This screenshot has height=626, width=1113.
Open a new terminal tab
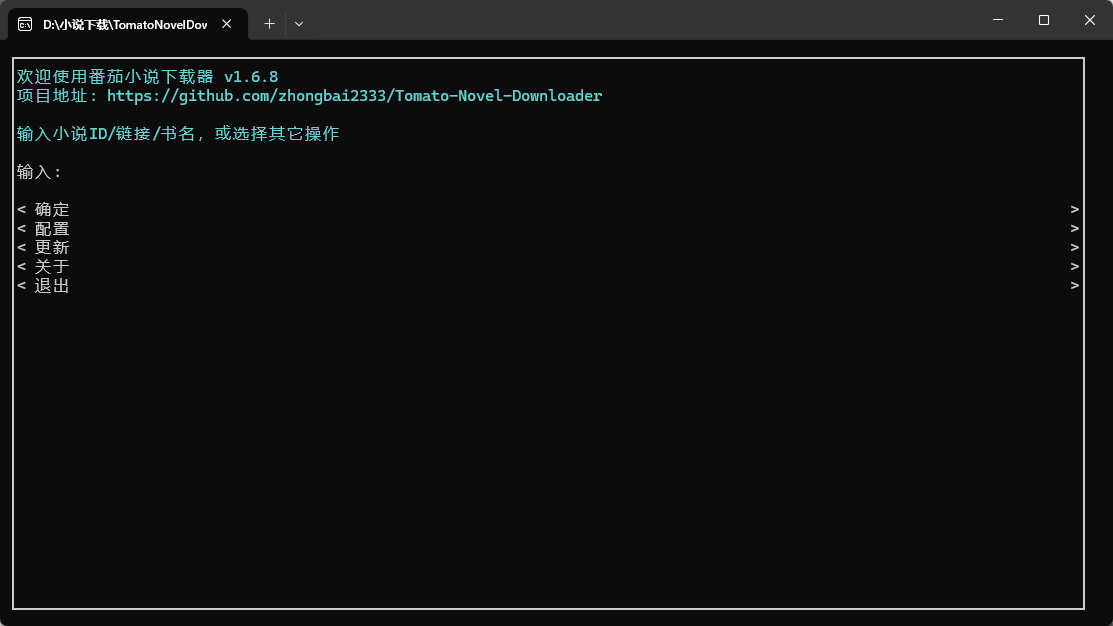click(269, 24)
